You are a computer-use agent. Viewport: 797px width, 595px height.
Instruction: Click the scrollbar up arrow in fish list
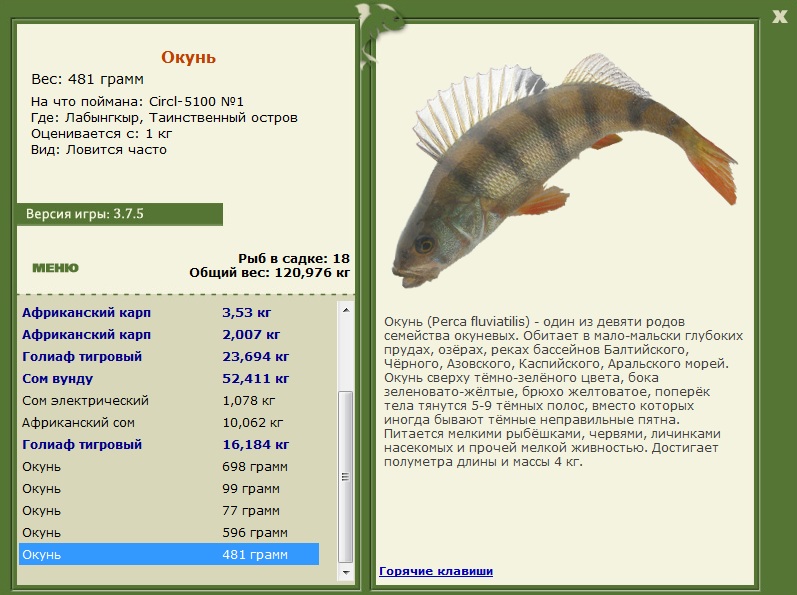pyautogui.click(x=346, y=310)
